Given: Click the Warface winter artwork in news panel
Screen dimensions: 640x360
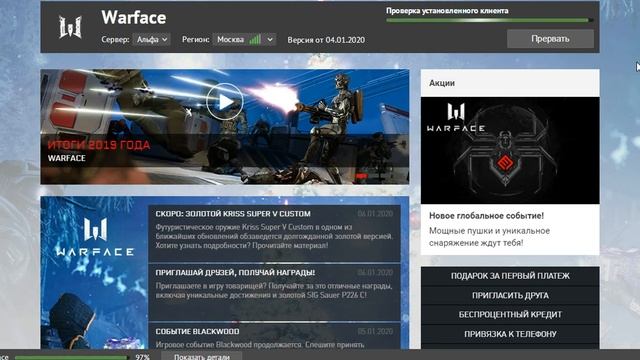Looking at the screenshot, I should tap(94, 273).
